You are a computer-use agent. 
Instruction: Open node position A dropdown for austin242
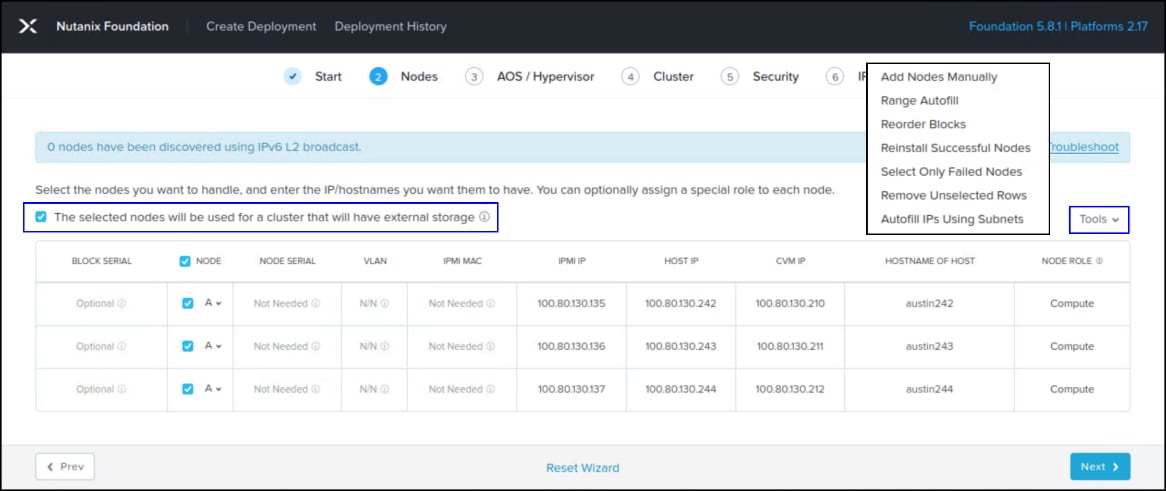pyautogui.click(x=213, y=303)
